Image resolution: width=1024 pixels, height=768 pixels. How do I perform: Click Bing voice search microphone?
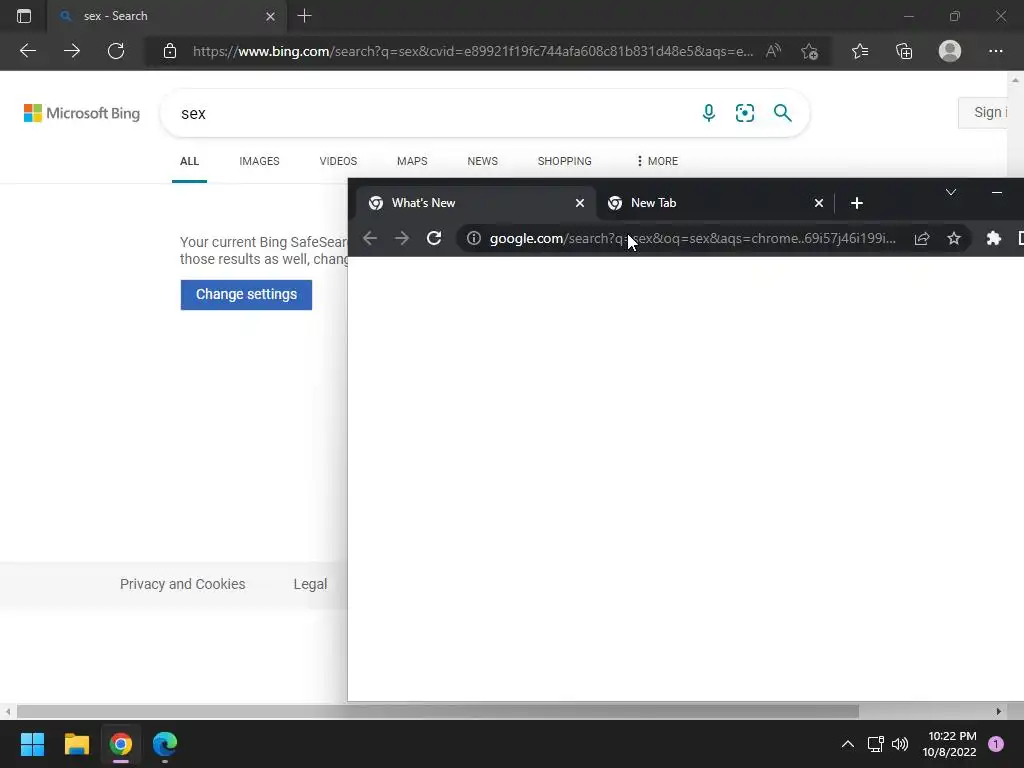pyautogui.click(x=709, y=113)
